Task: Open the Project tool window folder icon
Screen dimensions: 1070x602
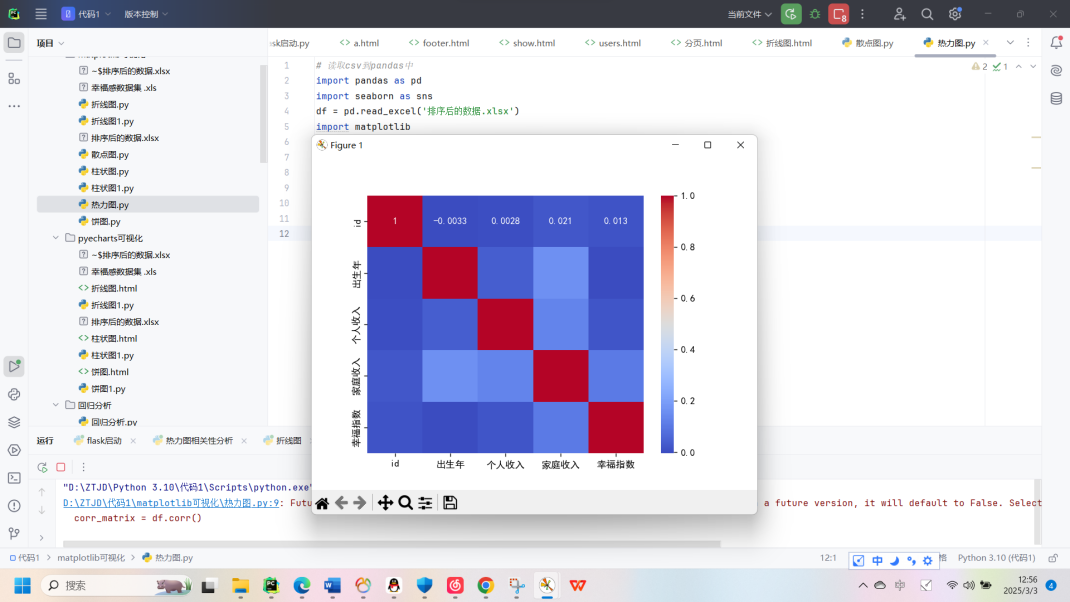Action: [x=14, y=43]
